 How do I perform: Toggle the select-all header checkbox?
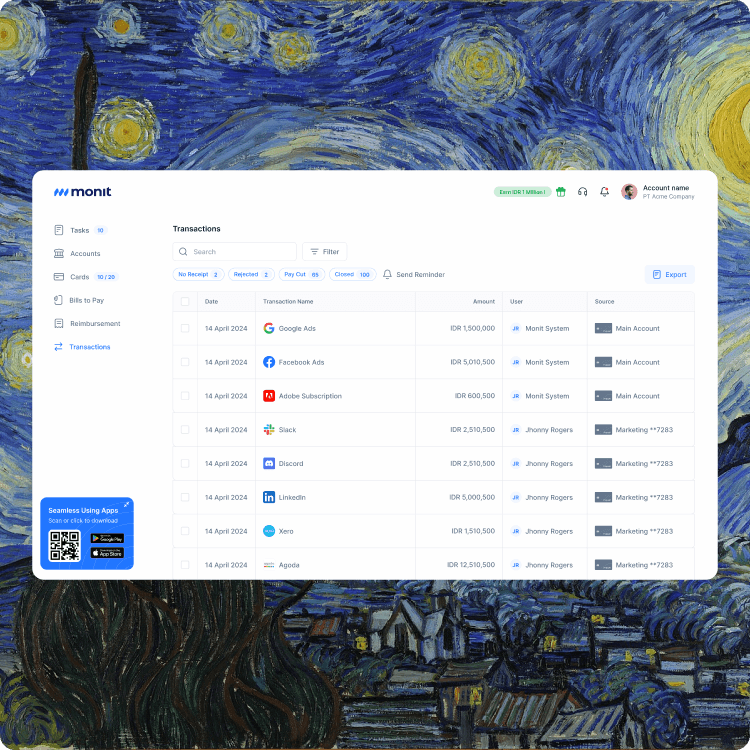[185, 301]
